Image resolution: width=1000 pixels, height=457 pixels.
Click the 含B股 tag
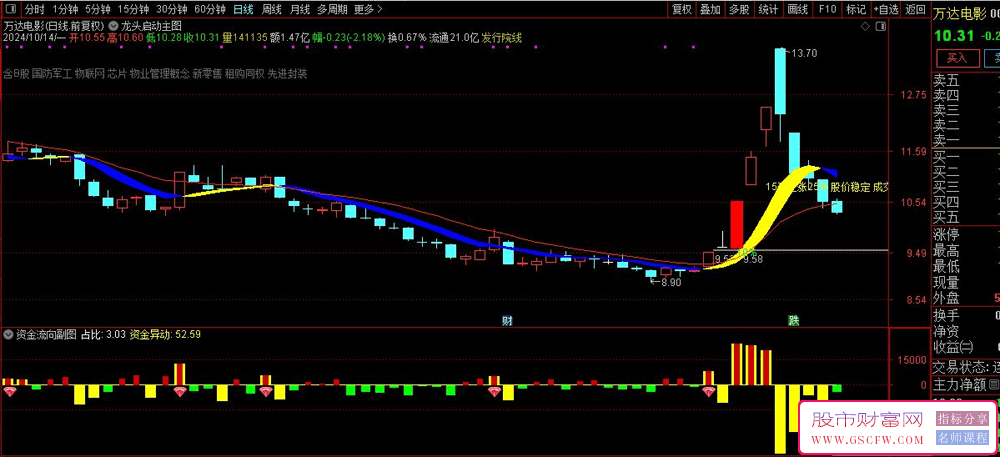pyautogui.click(x=16, y=73)
